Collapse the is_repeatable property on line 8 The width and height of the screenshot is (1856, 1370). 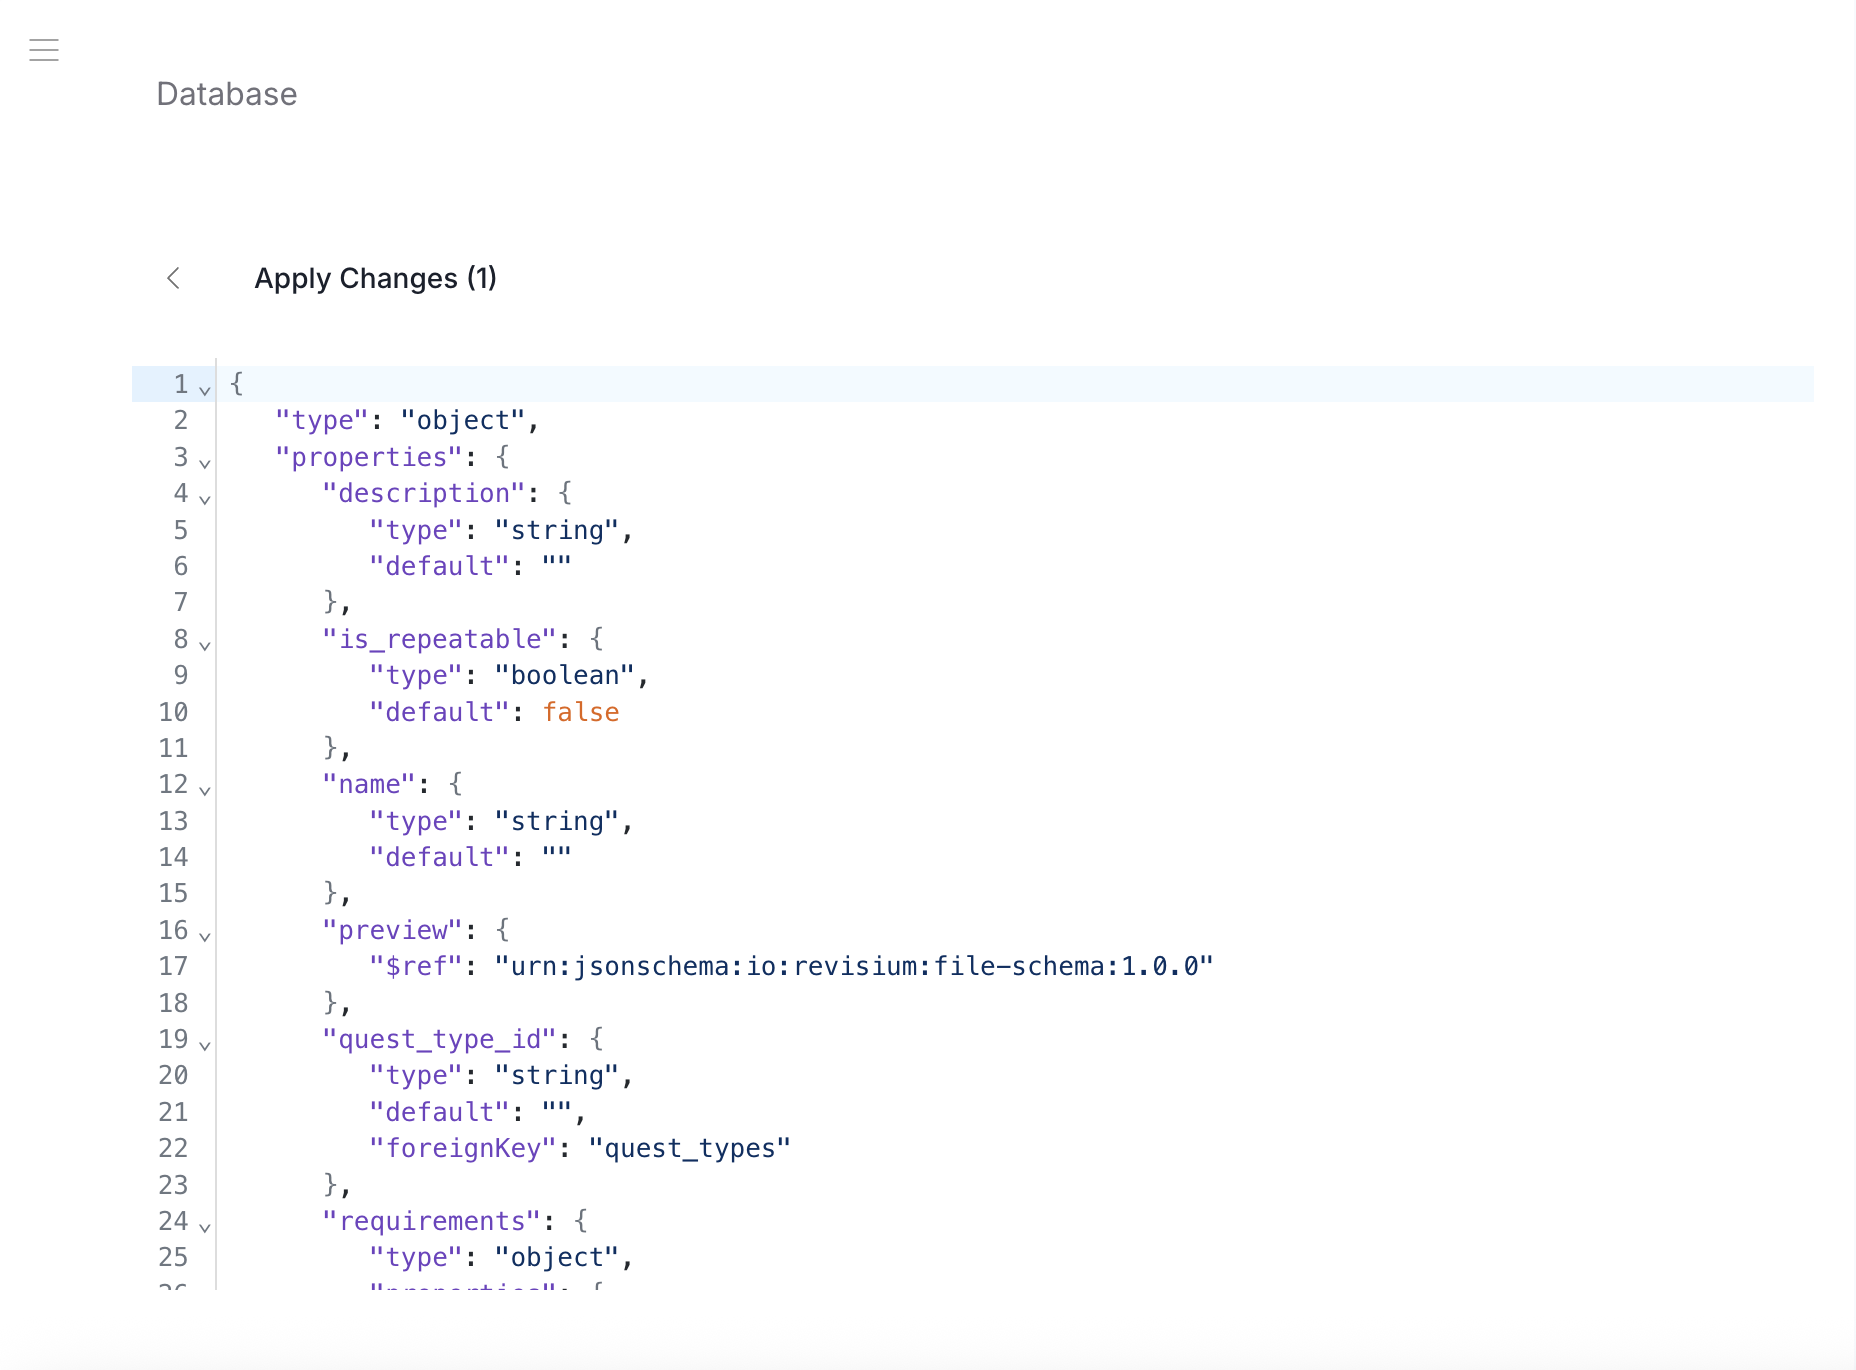pyautogui.click(x=204, y=645)
